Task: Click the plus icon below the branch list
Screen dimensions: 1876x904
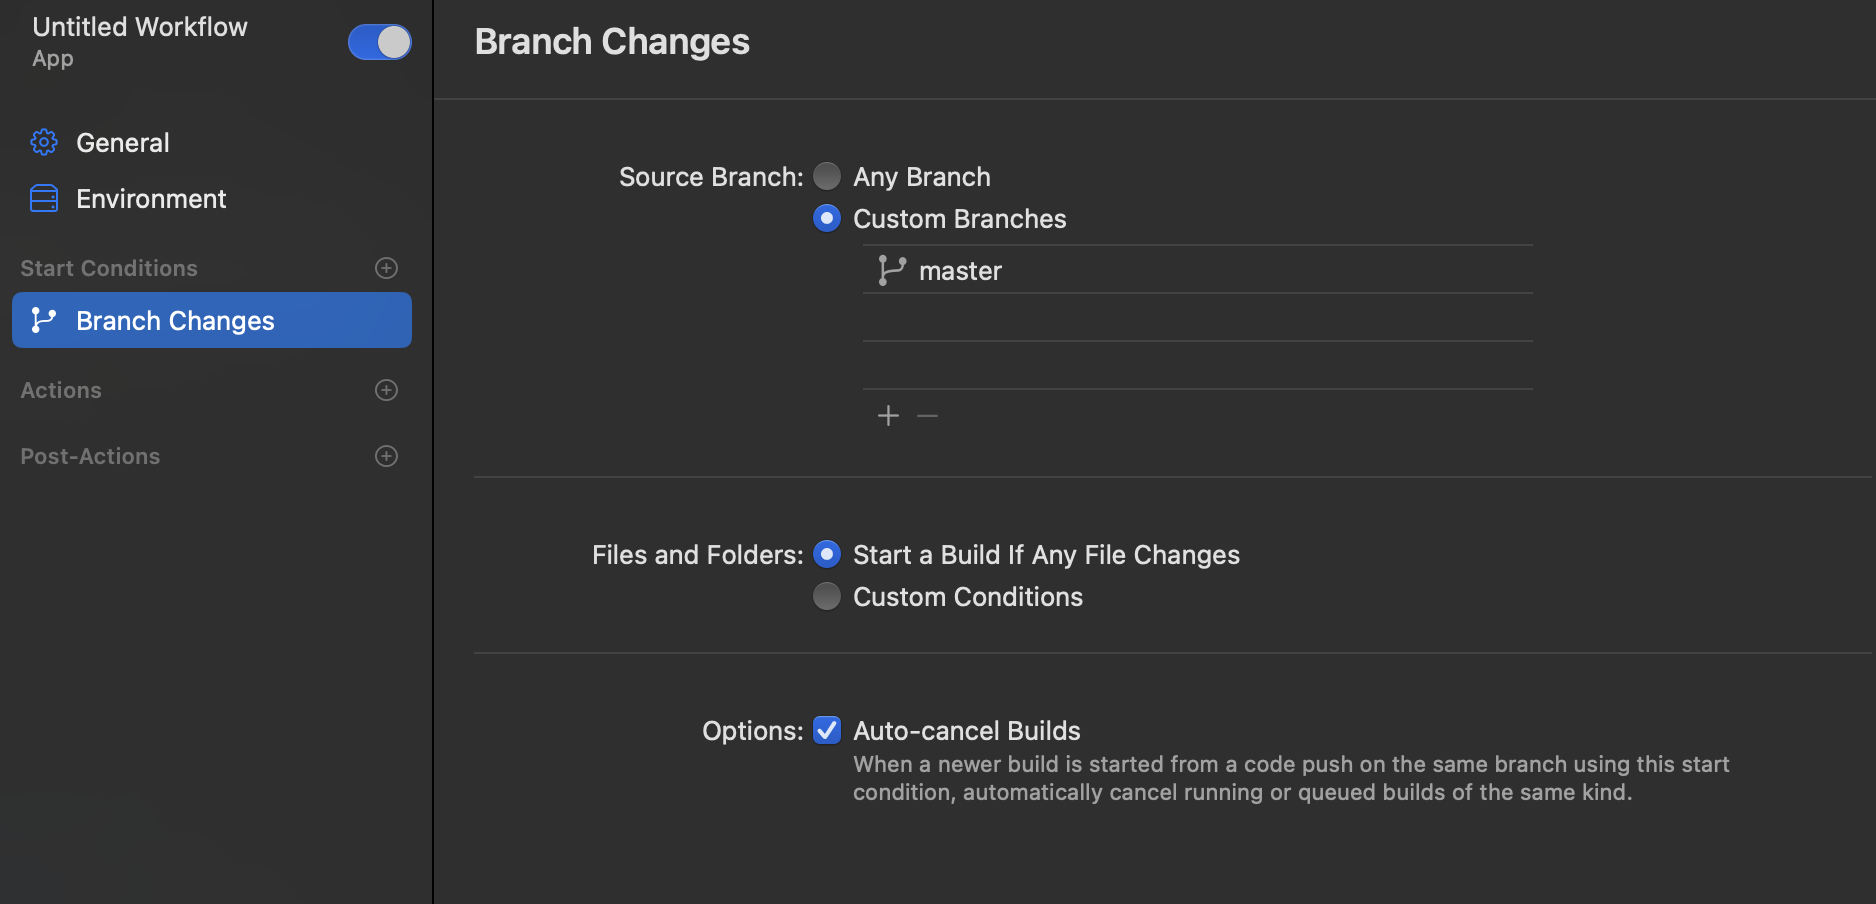Action: [x=888, y=415]
